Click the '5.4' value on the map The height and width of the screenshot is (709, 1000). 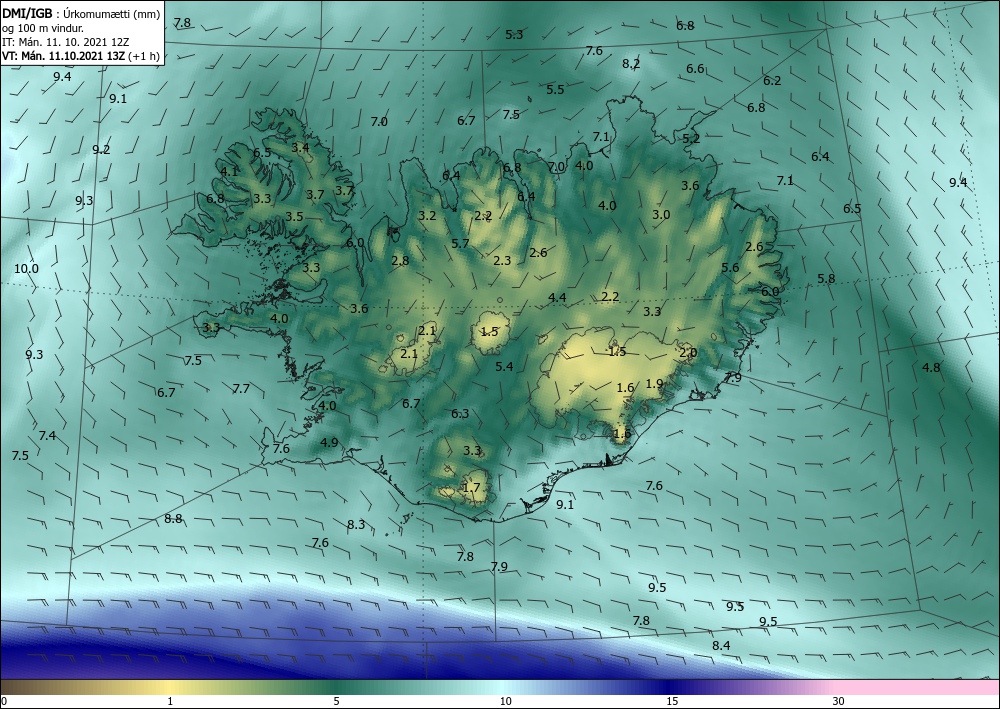click(504, 367)
